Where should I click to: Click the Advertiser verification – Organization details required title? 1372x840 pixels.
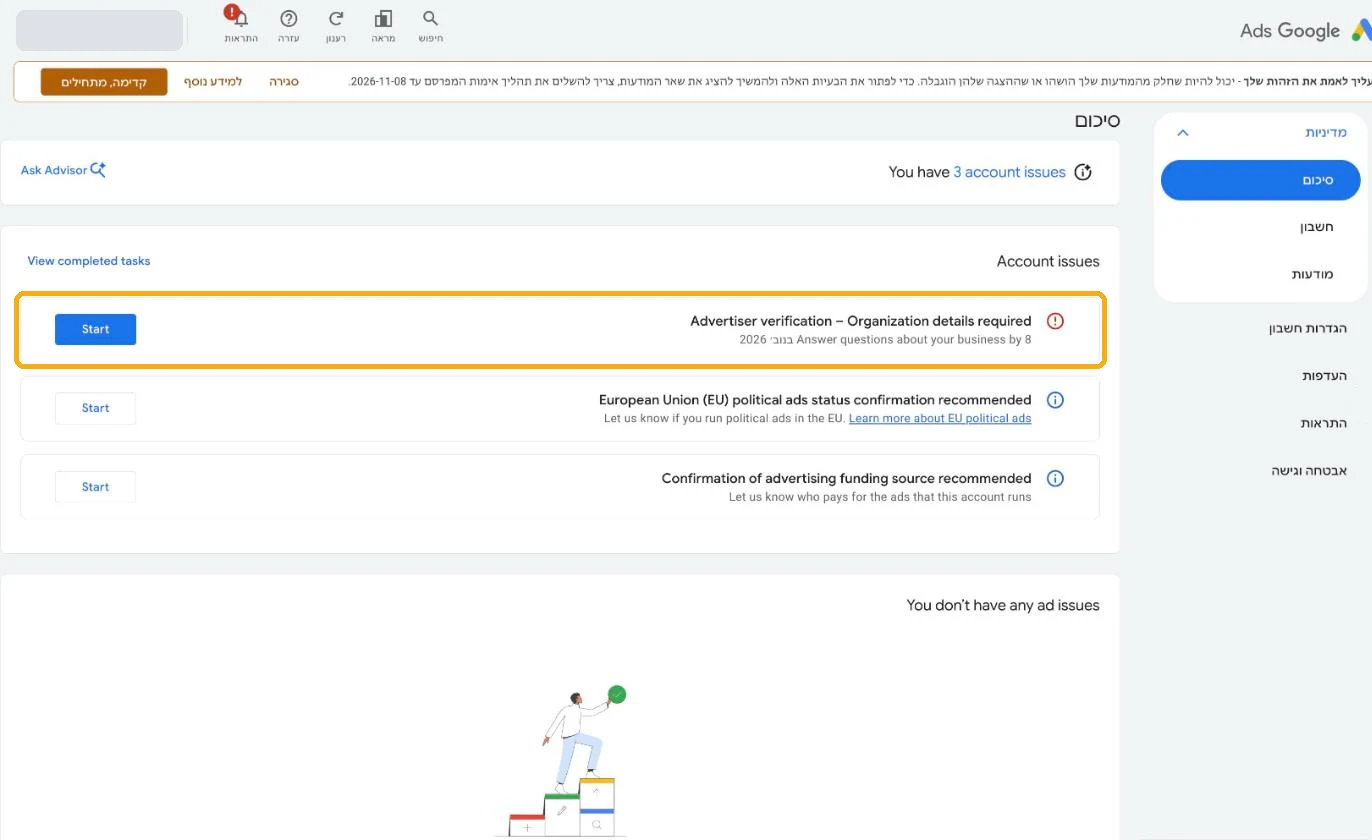pyautogui.click(x=861, y=321)
